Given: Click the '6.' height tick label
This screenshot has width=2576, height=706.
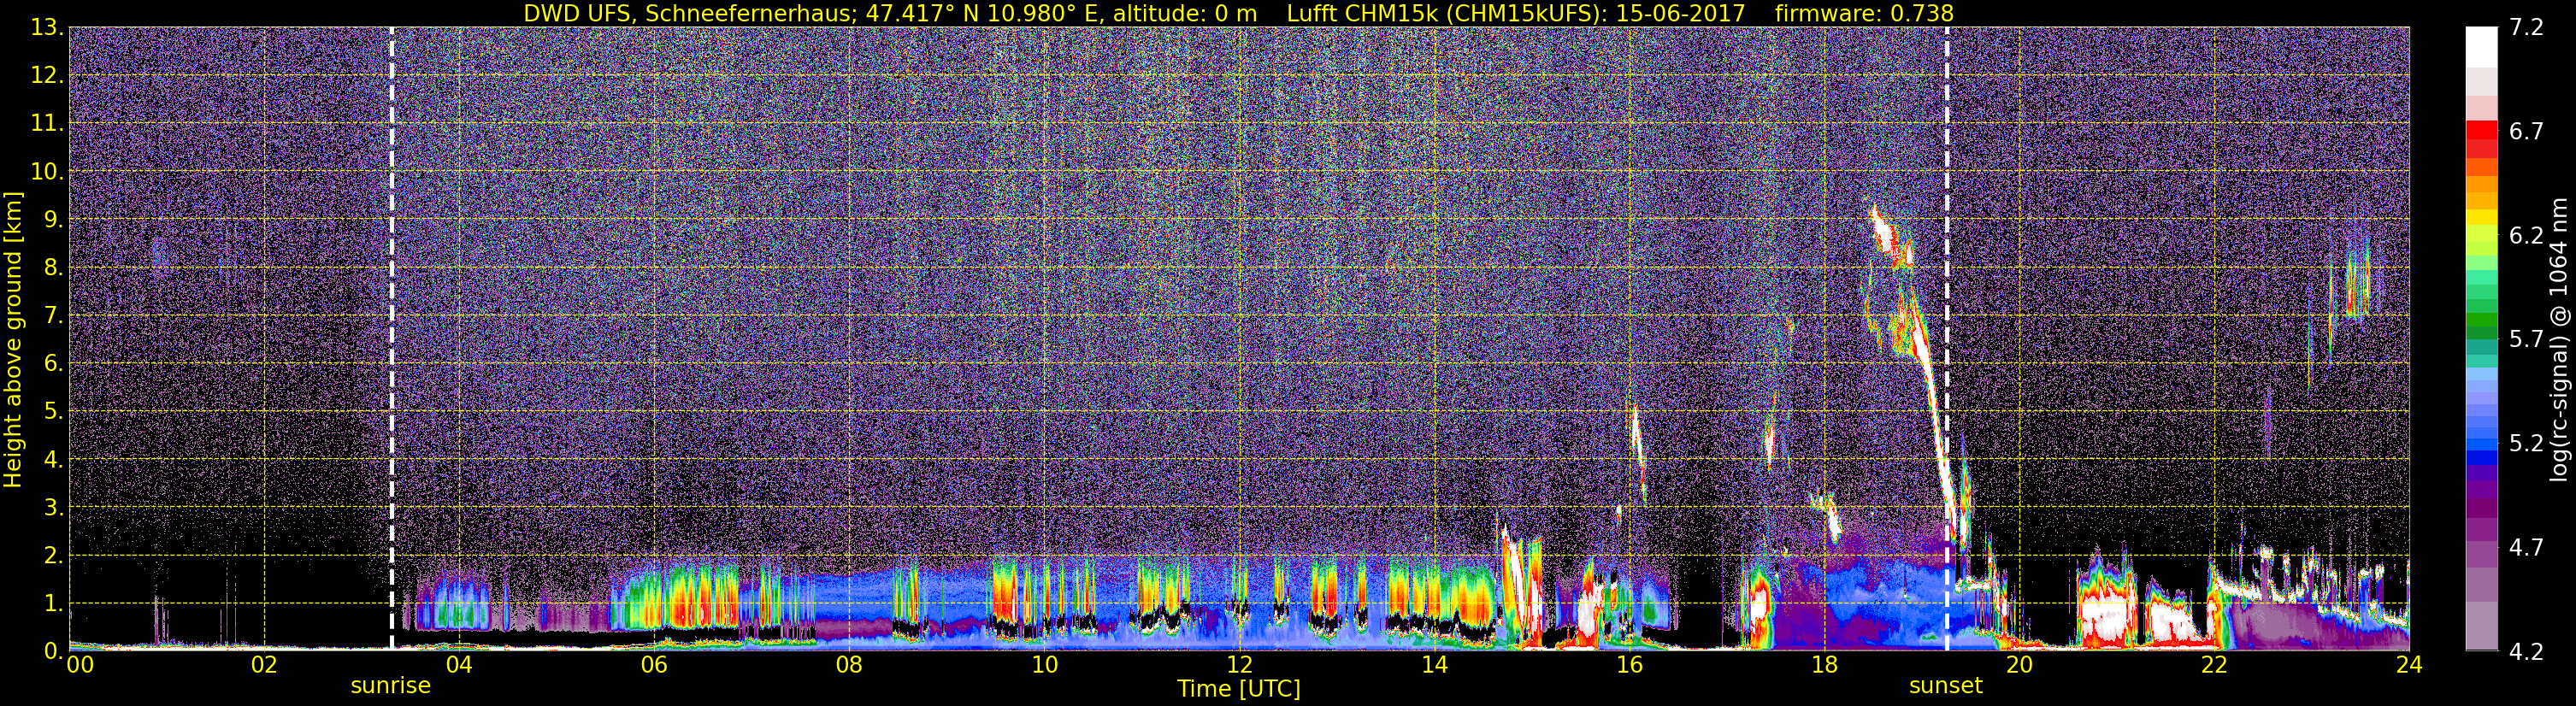Looking at the screenshot, I should tap(53, 364).
